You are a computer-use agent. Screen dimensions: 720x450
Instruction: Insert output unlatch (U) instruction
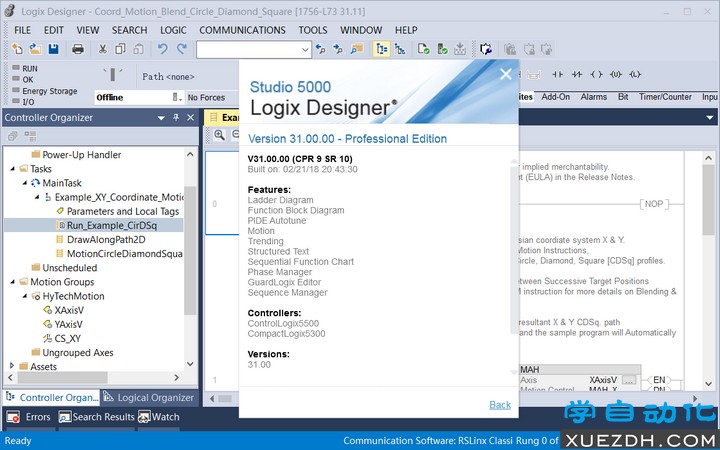[x=616, y=74]
